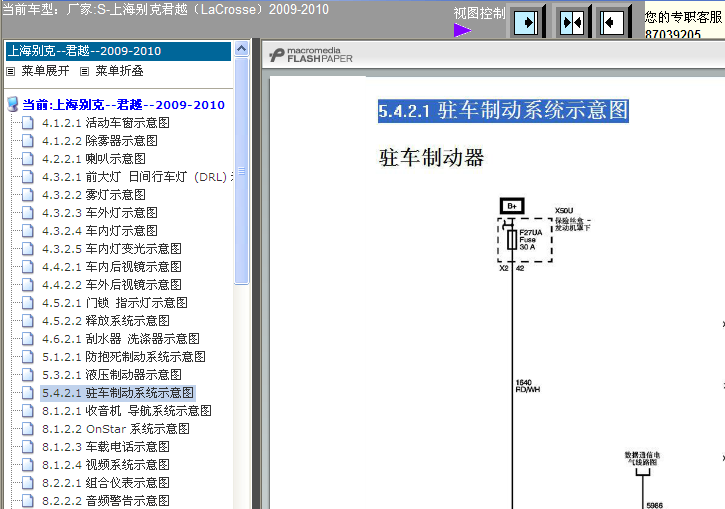This screenshot has height=509, width=725.
Task: Click the tree panel scroll-up arrow
Action: coord(241,49)
